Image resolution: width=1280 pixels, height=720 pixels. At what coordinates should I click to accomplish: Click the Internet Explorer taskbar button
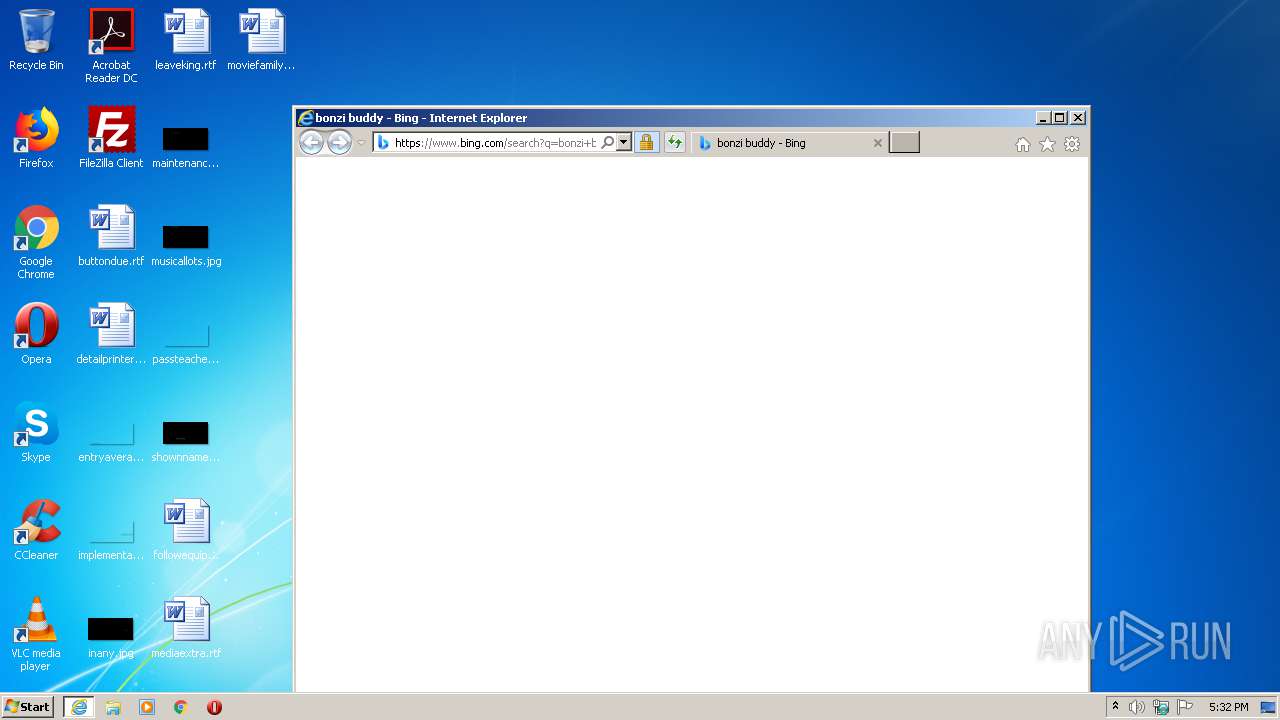tap(79, 707)
